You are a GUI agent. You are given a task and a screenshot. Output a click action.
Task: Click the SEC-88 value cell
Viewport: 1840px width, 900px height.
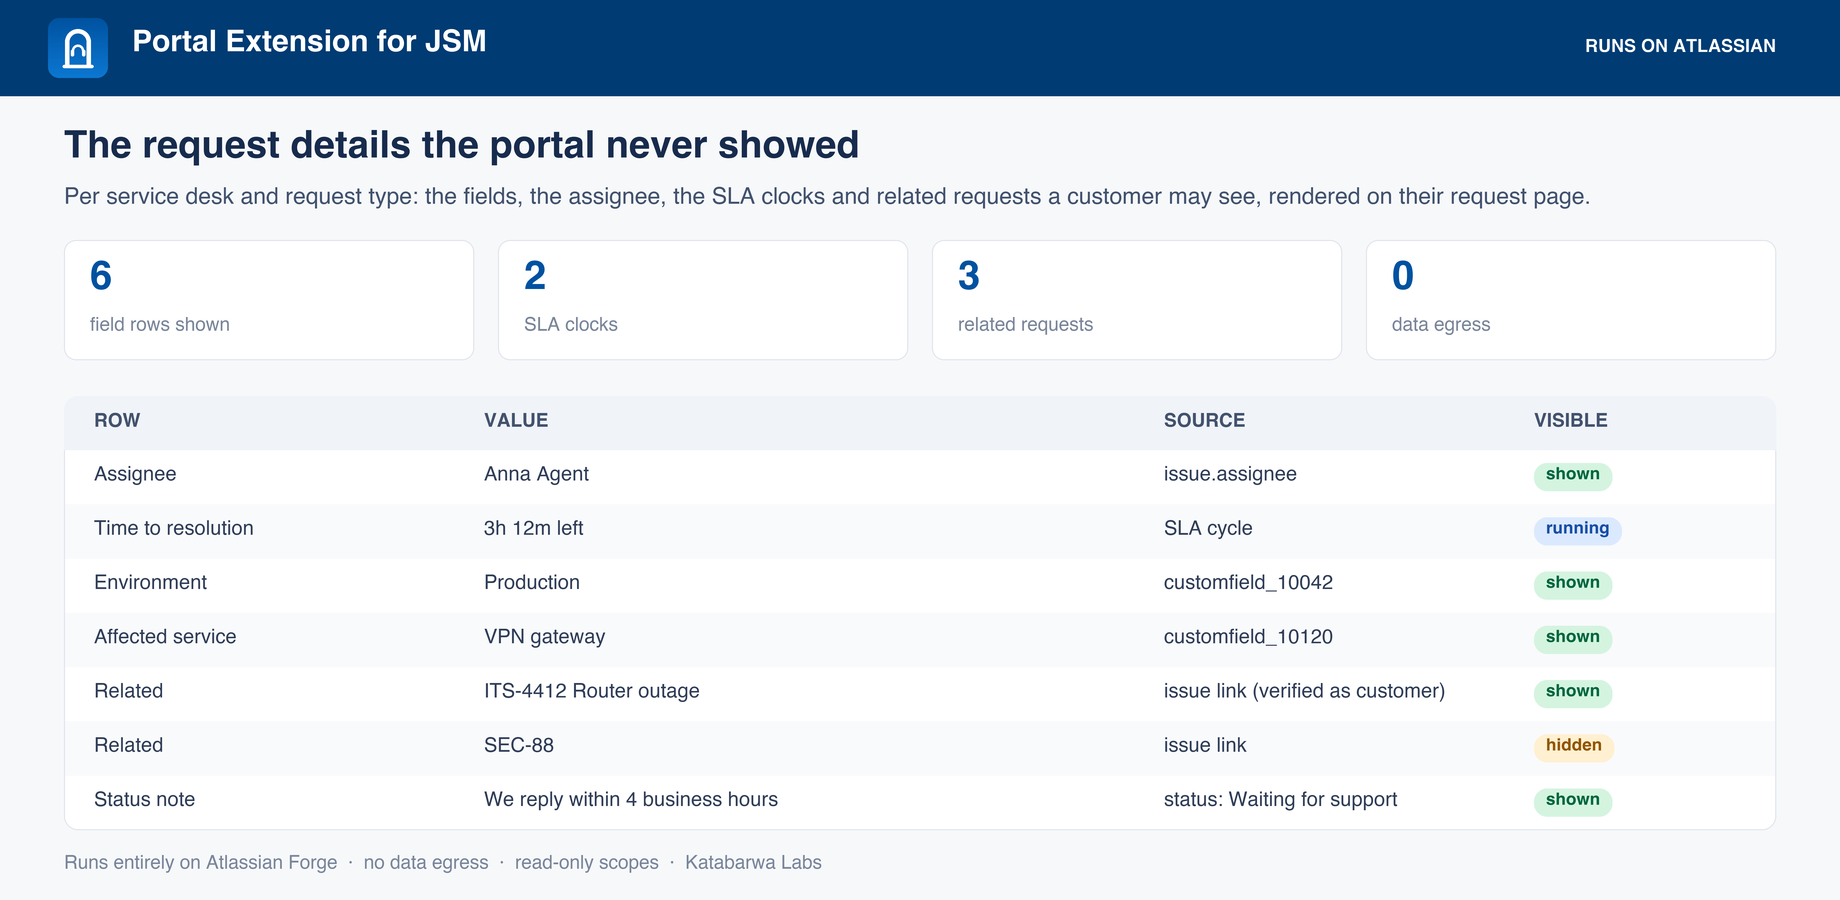[519, 745]
